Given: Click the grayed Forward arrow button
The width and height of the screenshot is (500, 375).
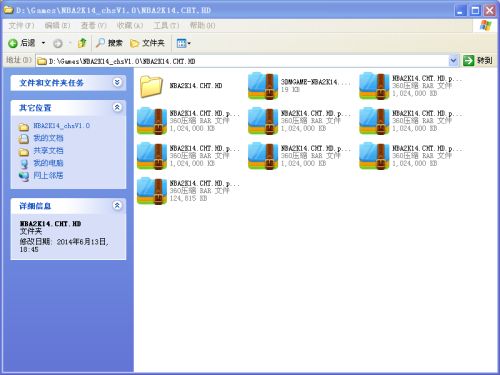Looking at the screenshot, I should point(58,43).
